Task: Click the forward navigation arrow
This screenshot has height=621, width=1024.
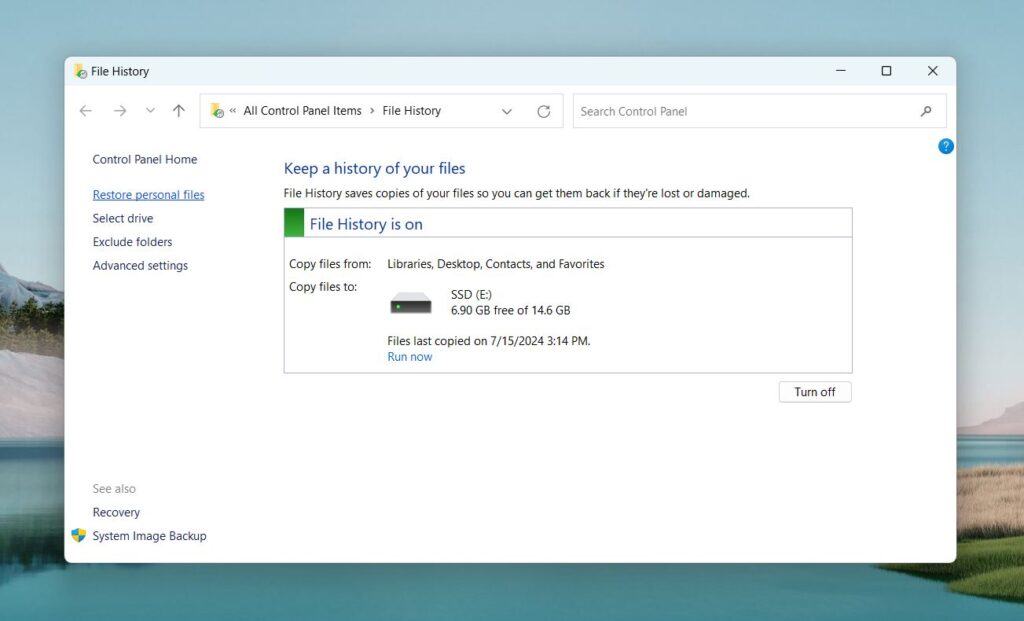Action: (119, 111)
